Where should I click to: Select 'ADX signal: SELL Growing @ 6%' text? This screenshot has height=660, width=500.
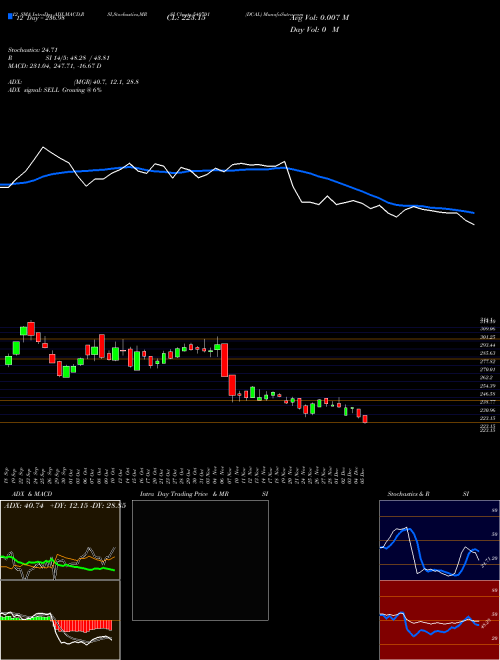click(x=55, y=90)
